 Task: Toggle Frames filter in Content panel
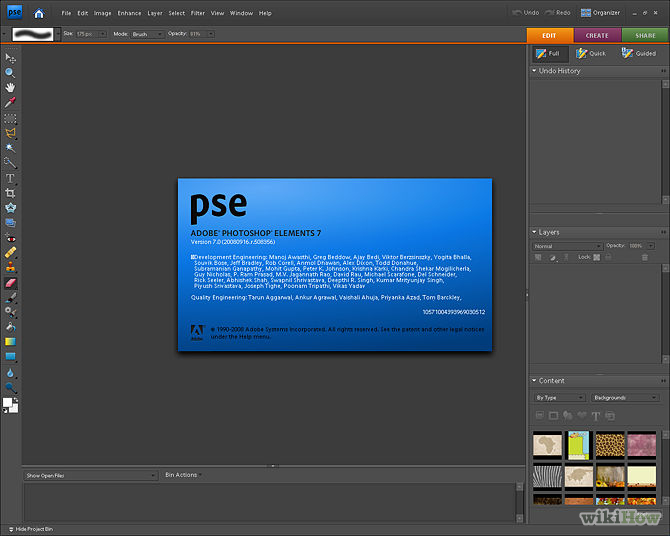(x=553, y=415)
